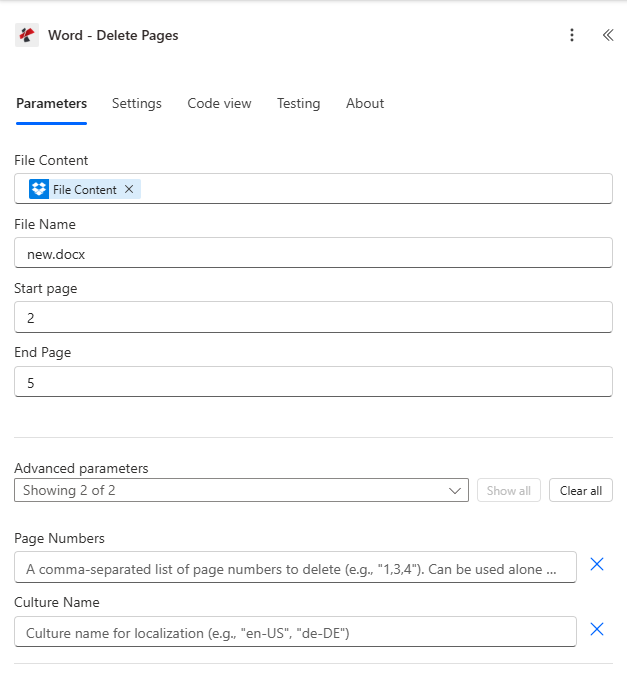This screenshot has height=681, width=627.
Task: Click the Start page label
Action: (46, 288)
